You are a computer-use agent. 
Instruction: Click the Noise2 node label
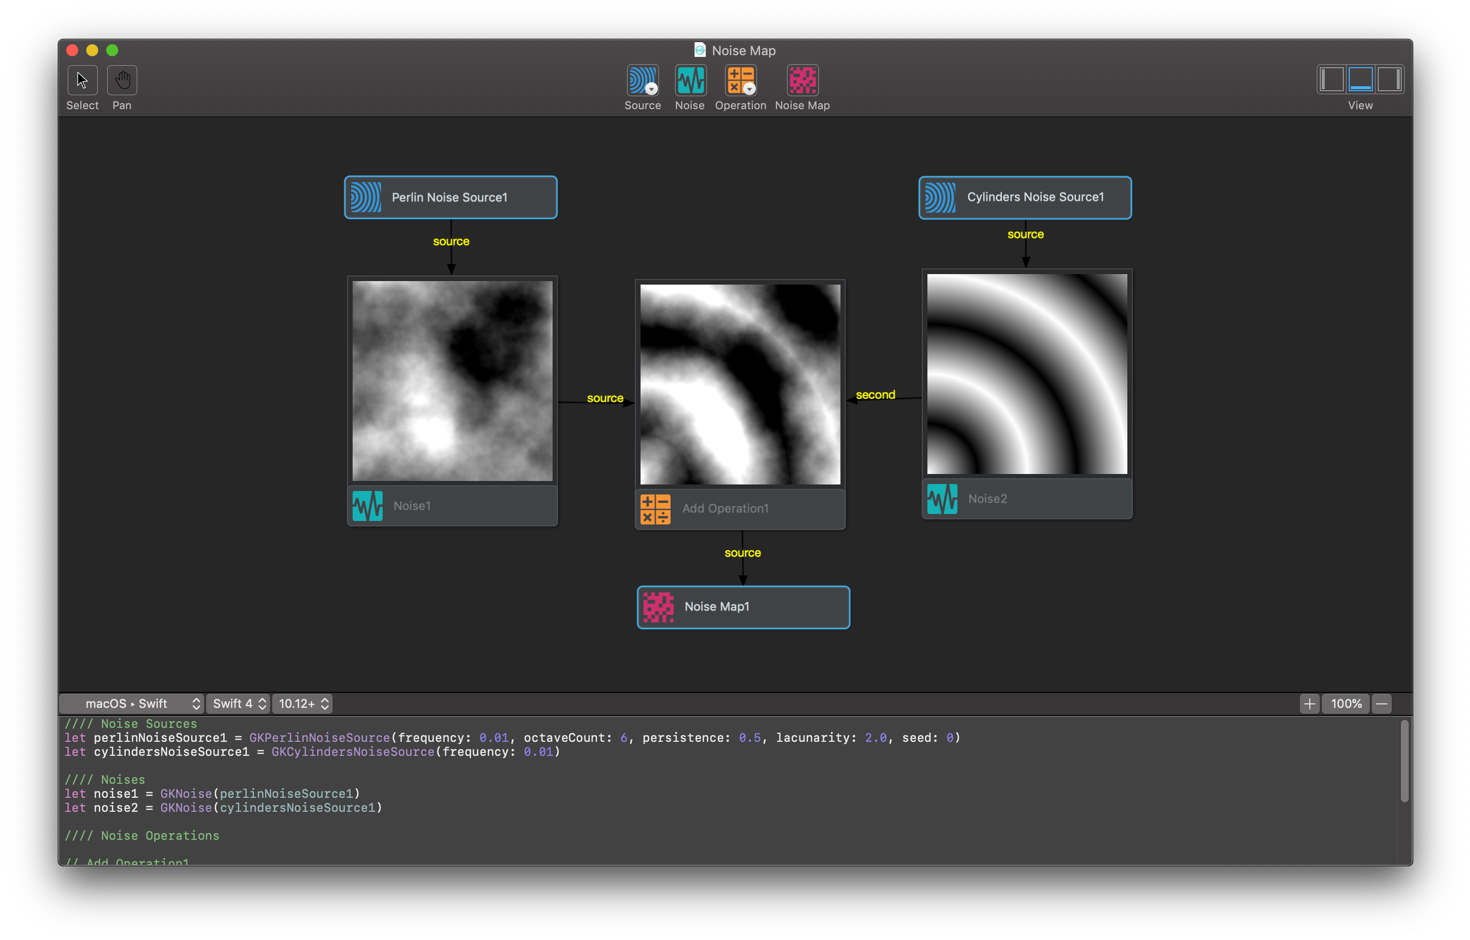987,499
